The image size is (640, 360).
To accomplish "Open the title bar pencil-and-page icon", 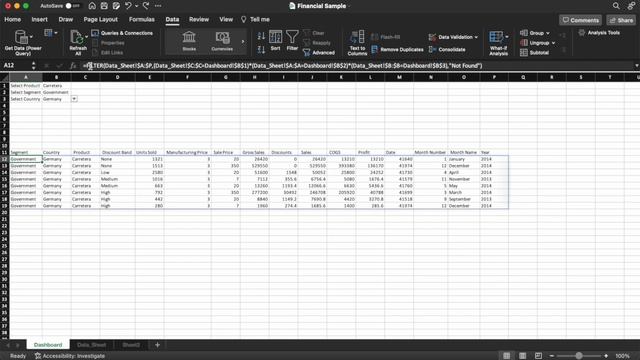I will pos(116,6).
